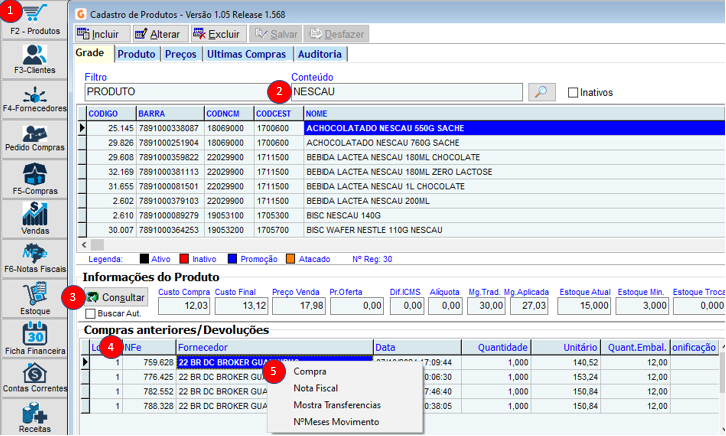Switch to the Grade tab

point(94,53)
